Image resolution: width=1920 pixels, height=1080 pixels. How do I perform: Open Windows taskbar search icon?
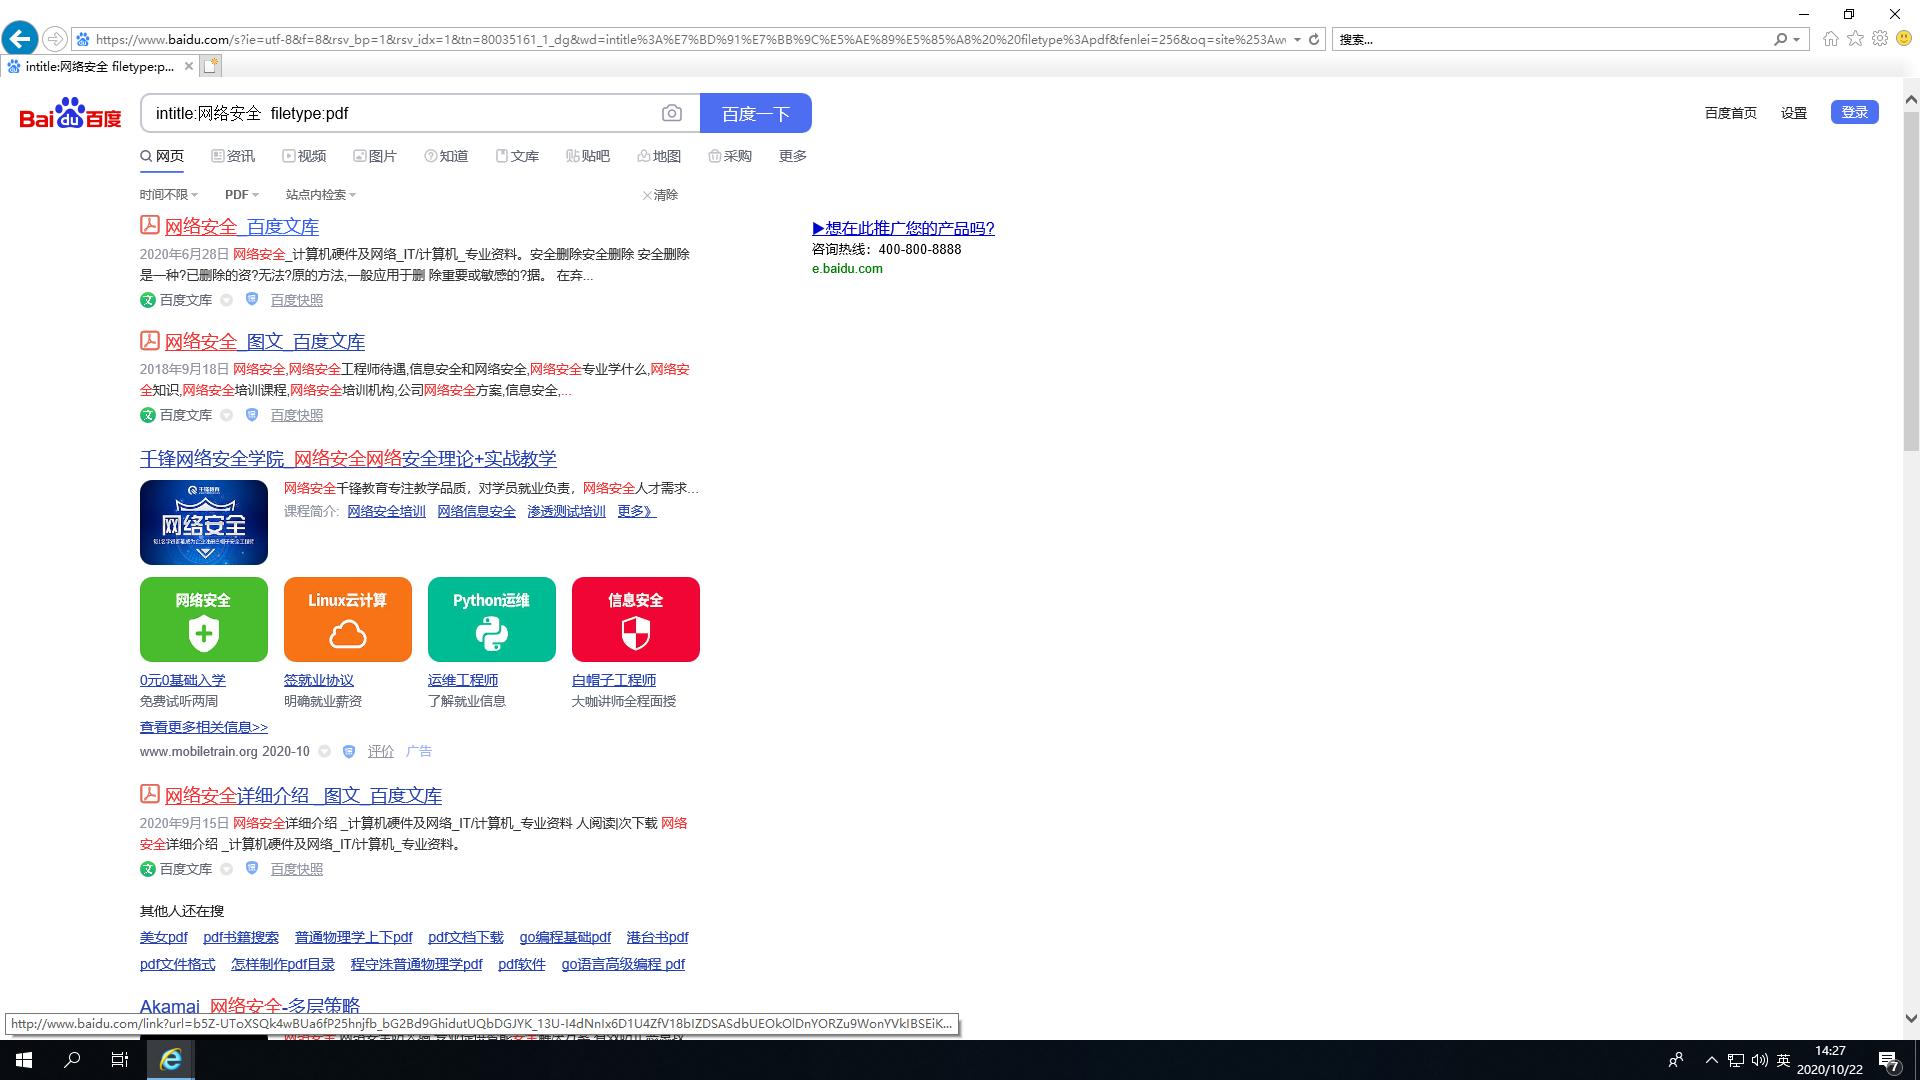tap(72, 1060)
